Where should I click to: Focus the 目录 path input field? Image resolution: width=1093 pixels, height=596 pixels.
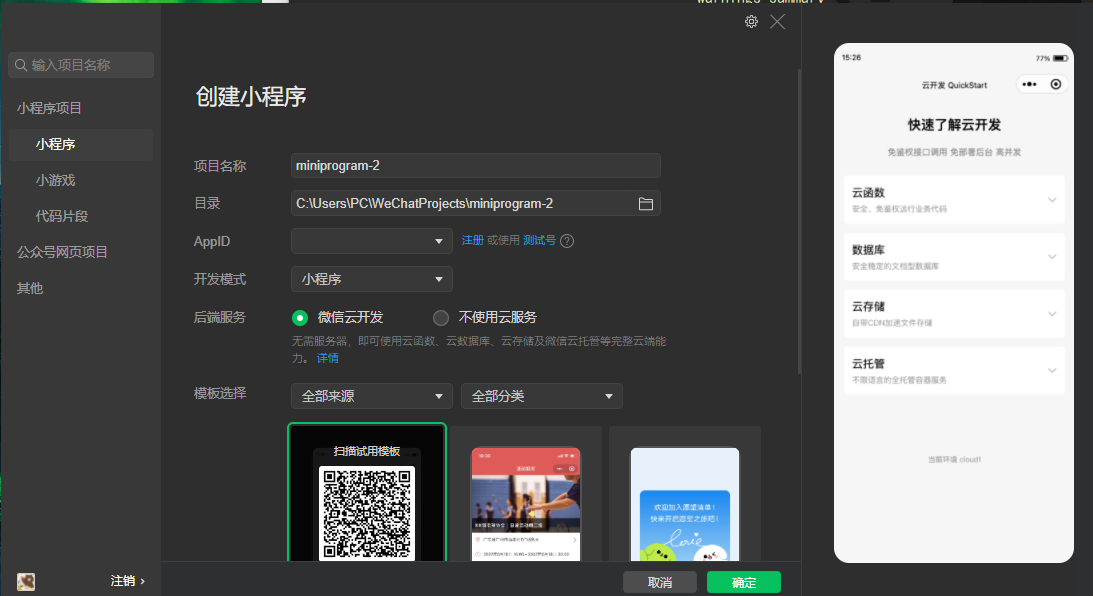click(475, 204)
